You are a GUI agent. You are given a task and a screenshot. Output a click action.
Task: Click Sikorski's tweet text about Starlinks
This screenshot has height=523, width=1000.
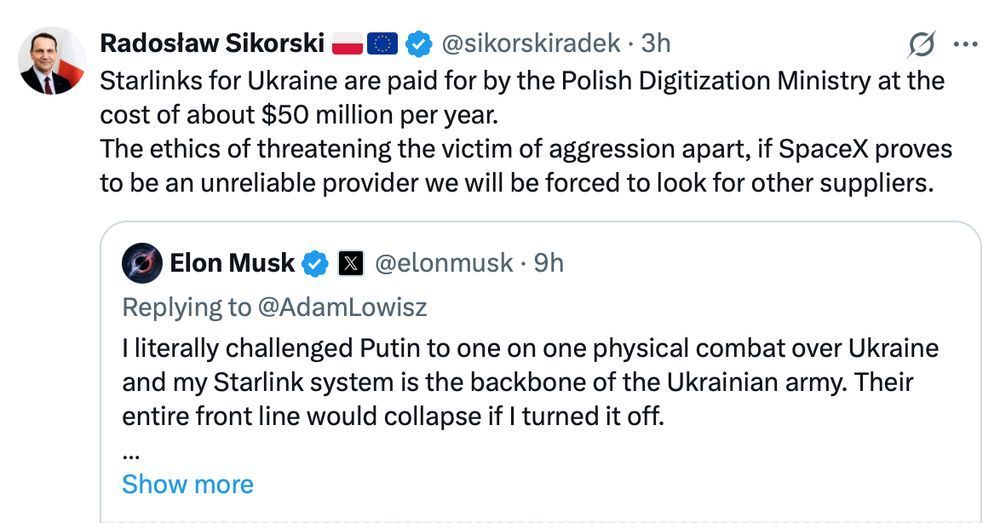click(x=526, y=131)
